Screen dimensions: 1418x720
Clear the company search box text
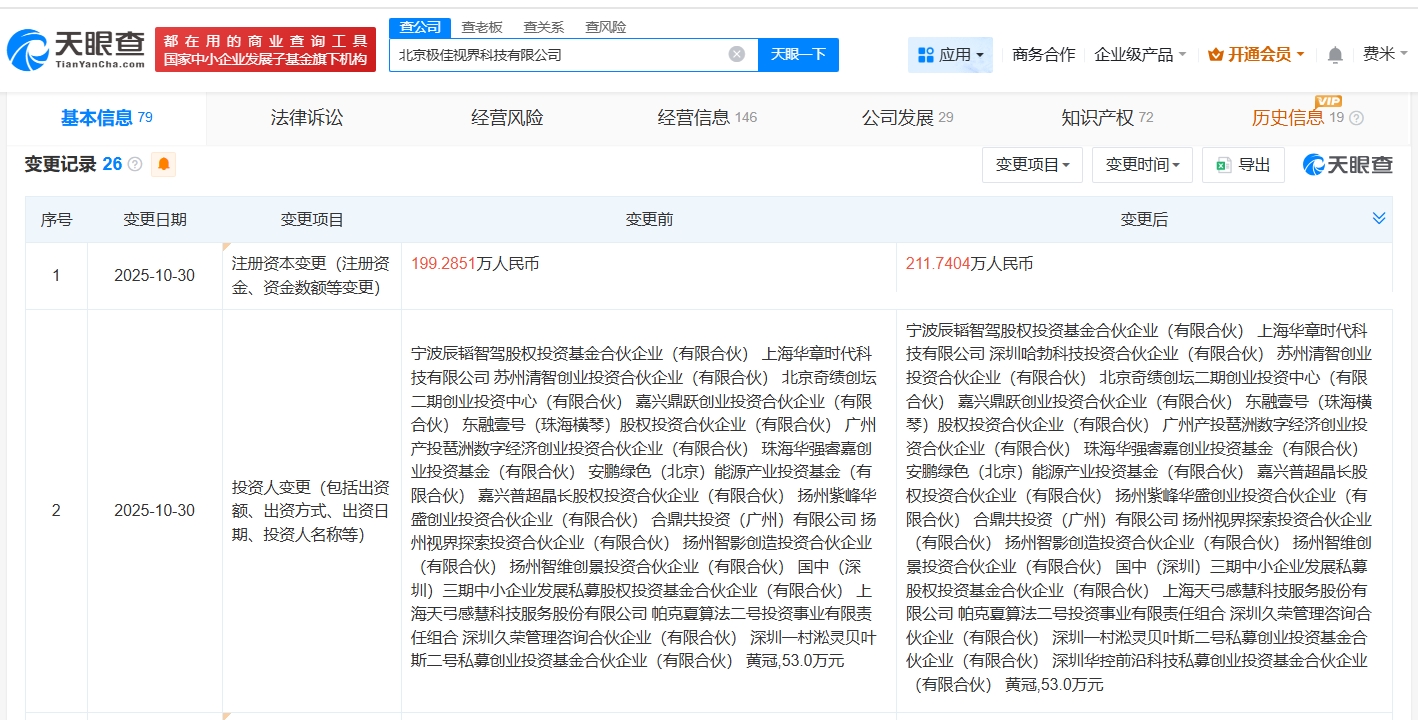pos(737,54)
